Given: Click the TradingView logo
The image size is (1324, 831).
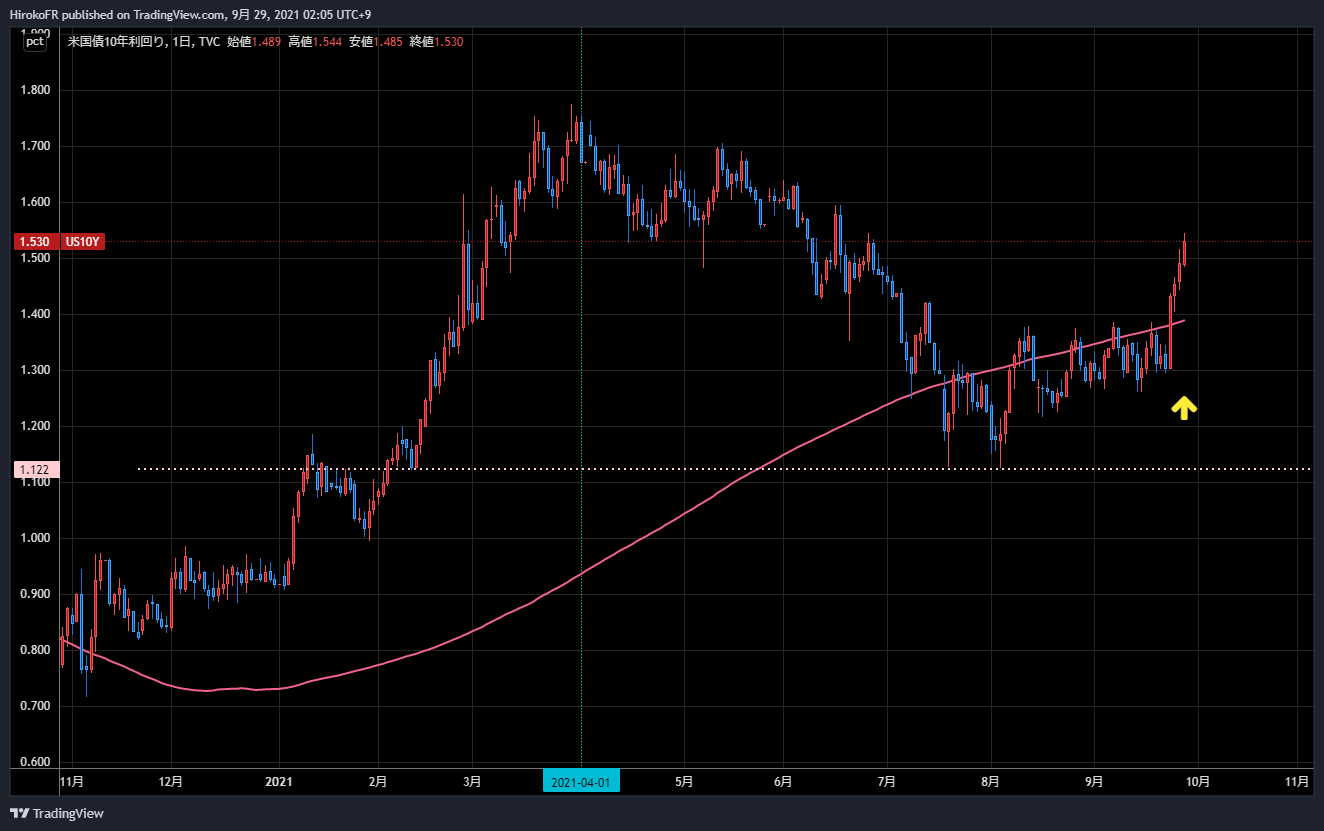Looking at the screenshot, I should 57,813.
